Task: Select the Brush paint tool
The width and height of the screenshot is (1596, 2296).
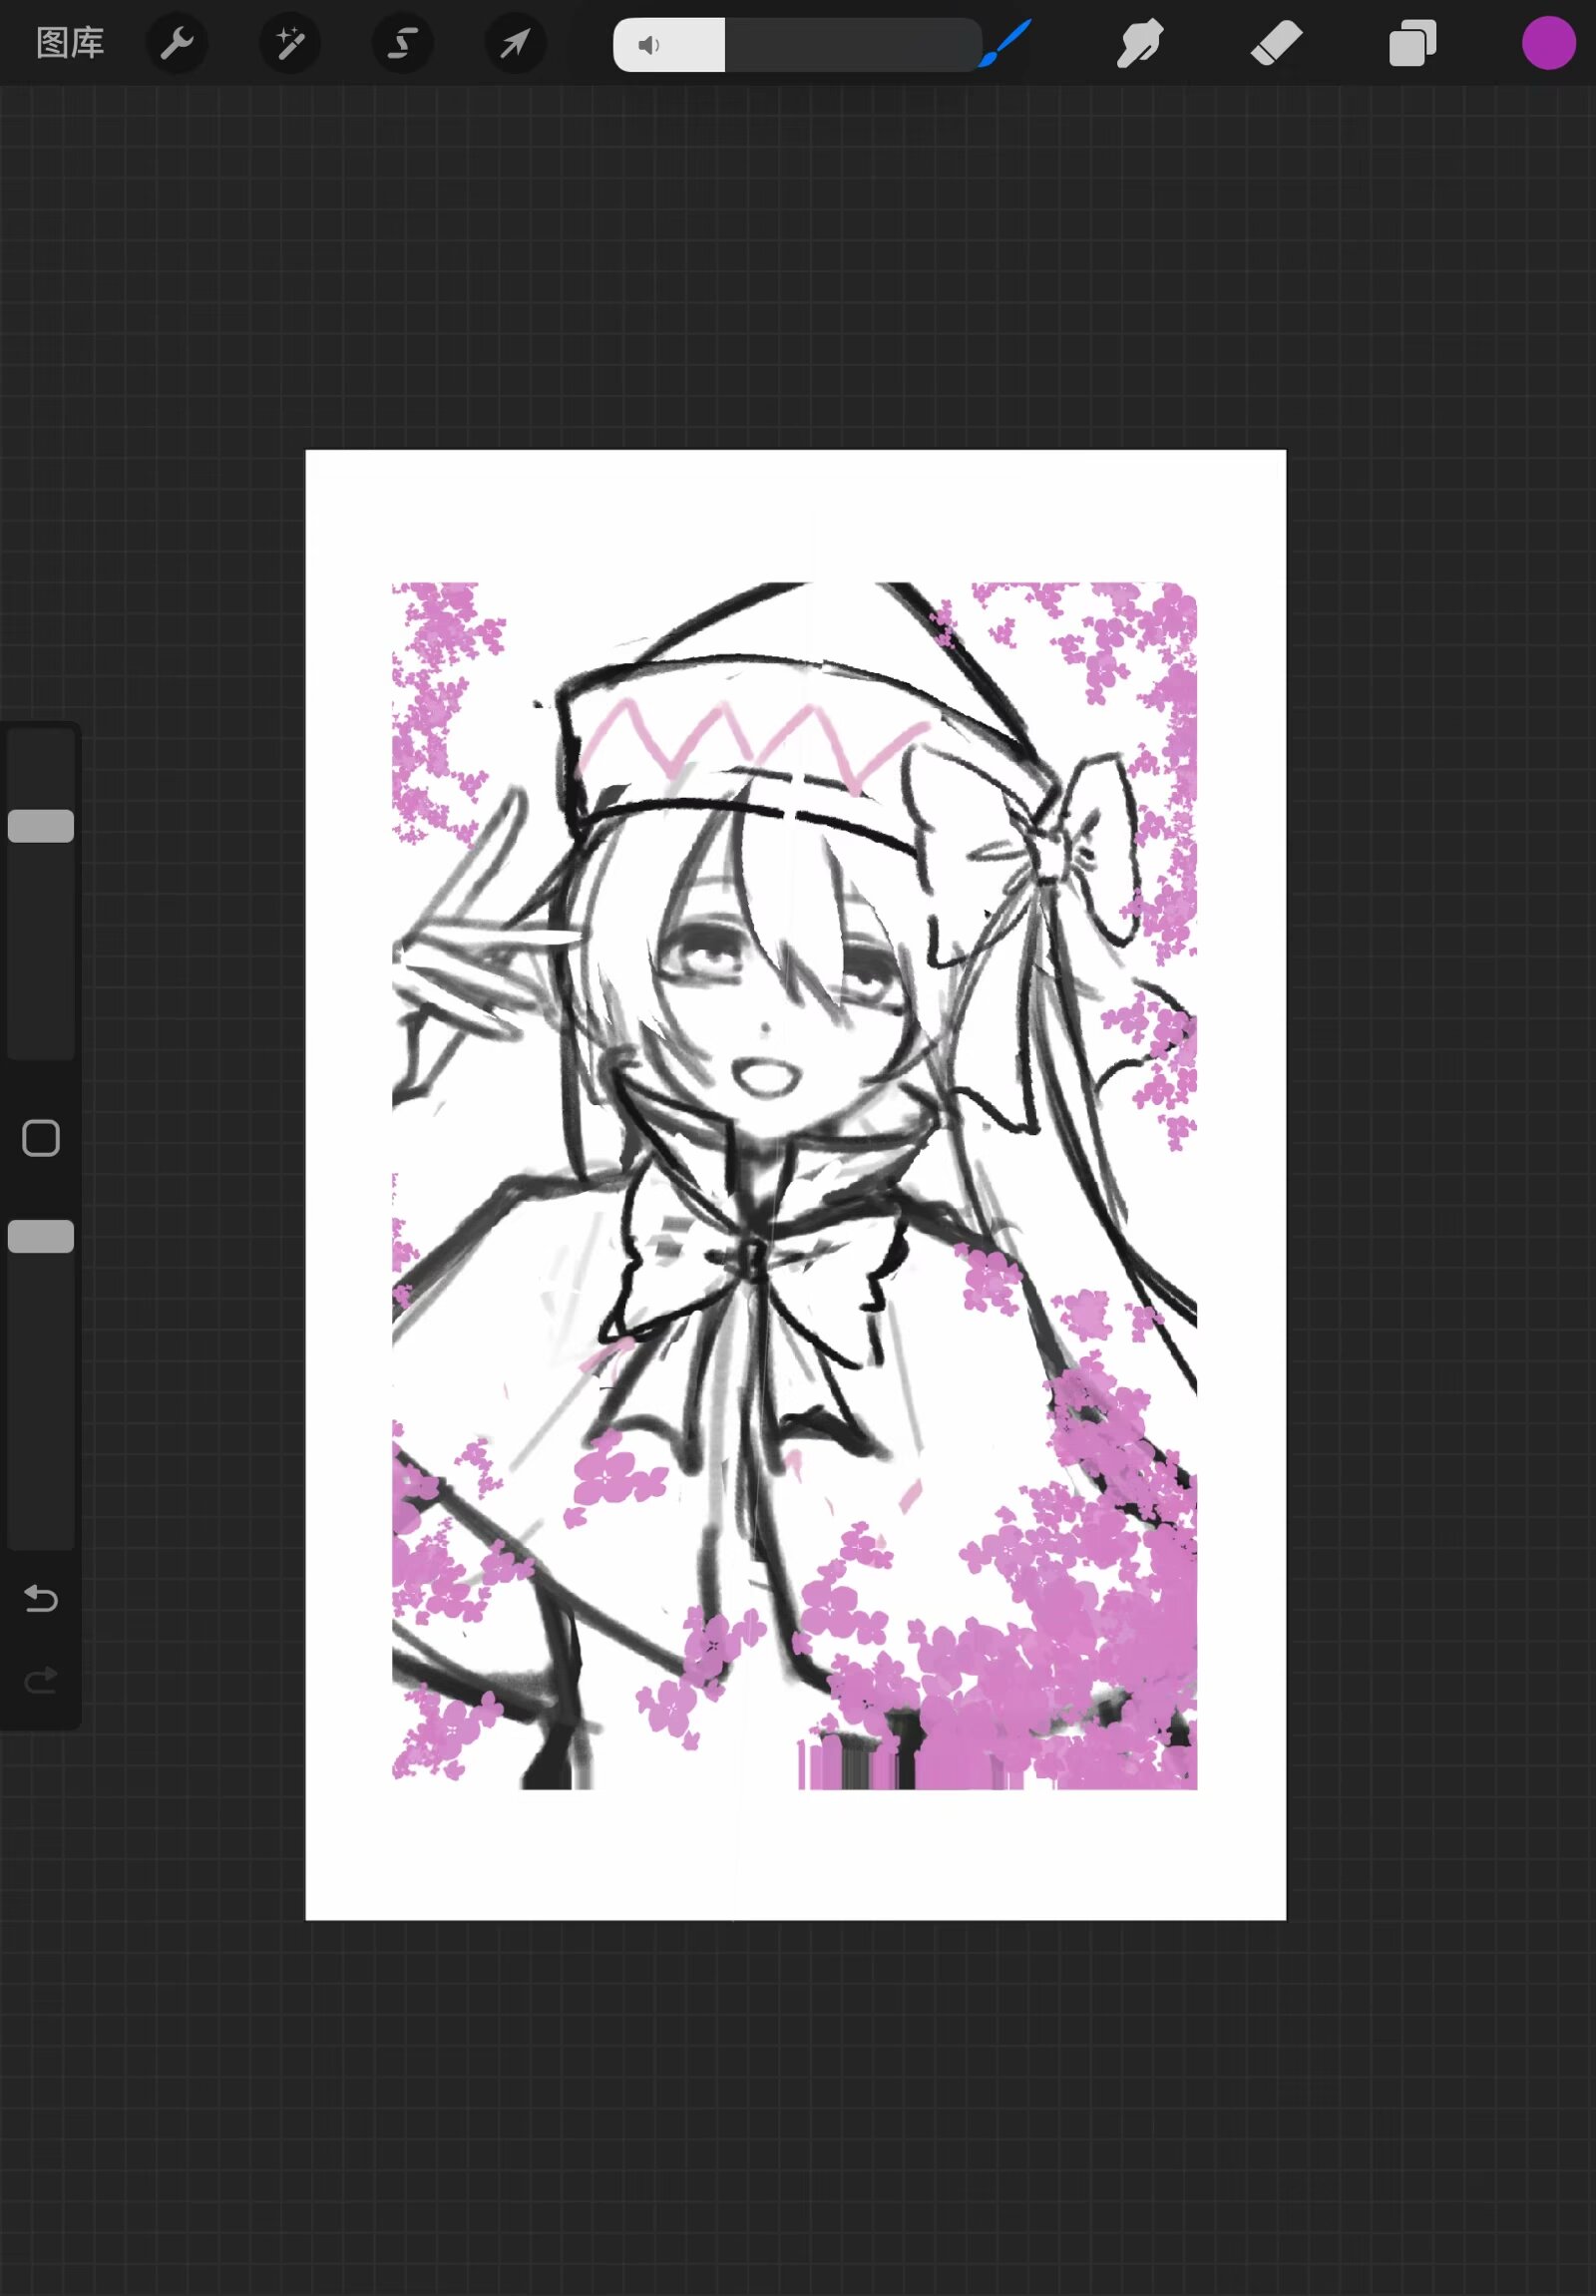Action: click(1006, 43)
